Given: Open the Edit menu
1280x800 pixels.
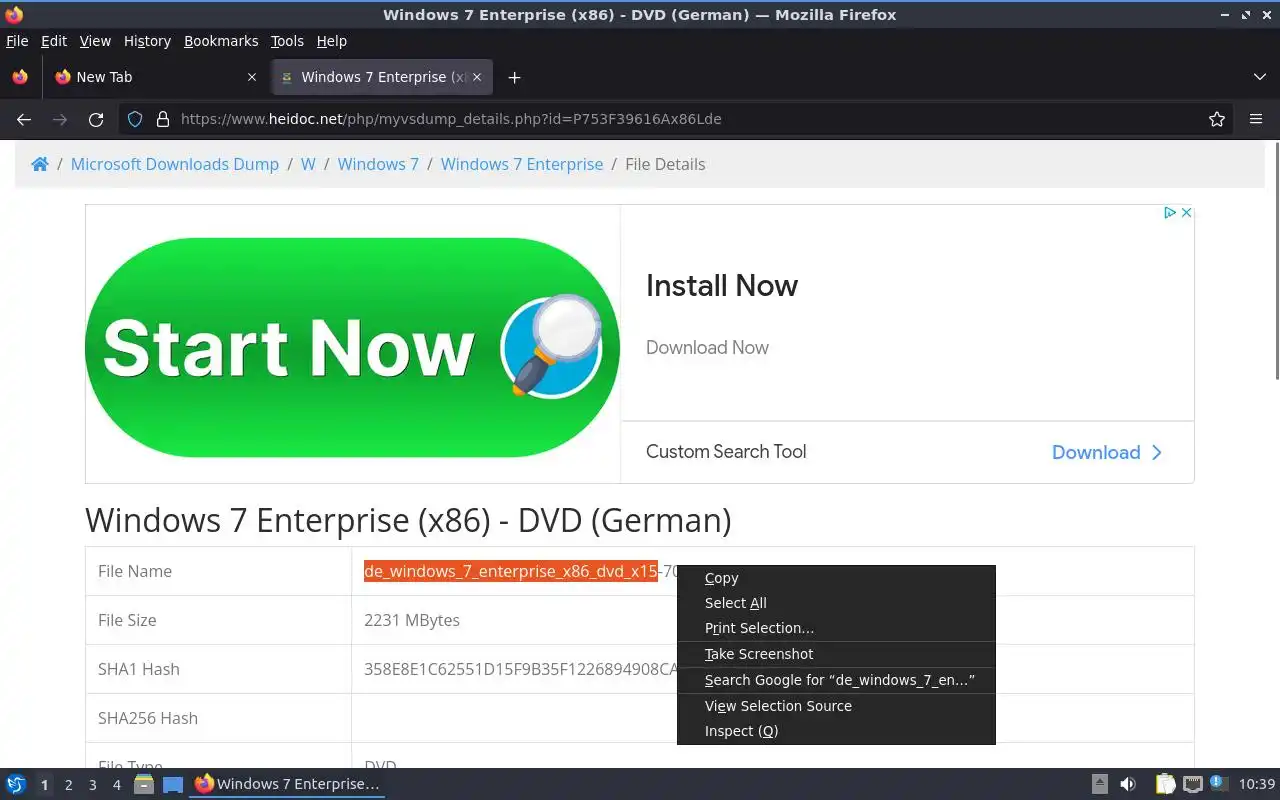Looking at the screenshot, I should point(54,41).
